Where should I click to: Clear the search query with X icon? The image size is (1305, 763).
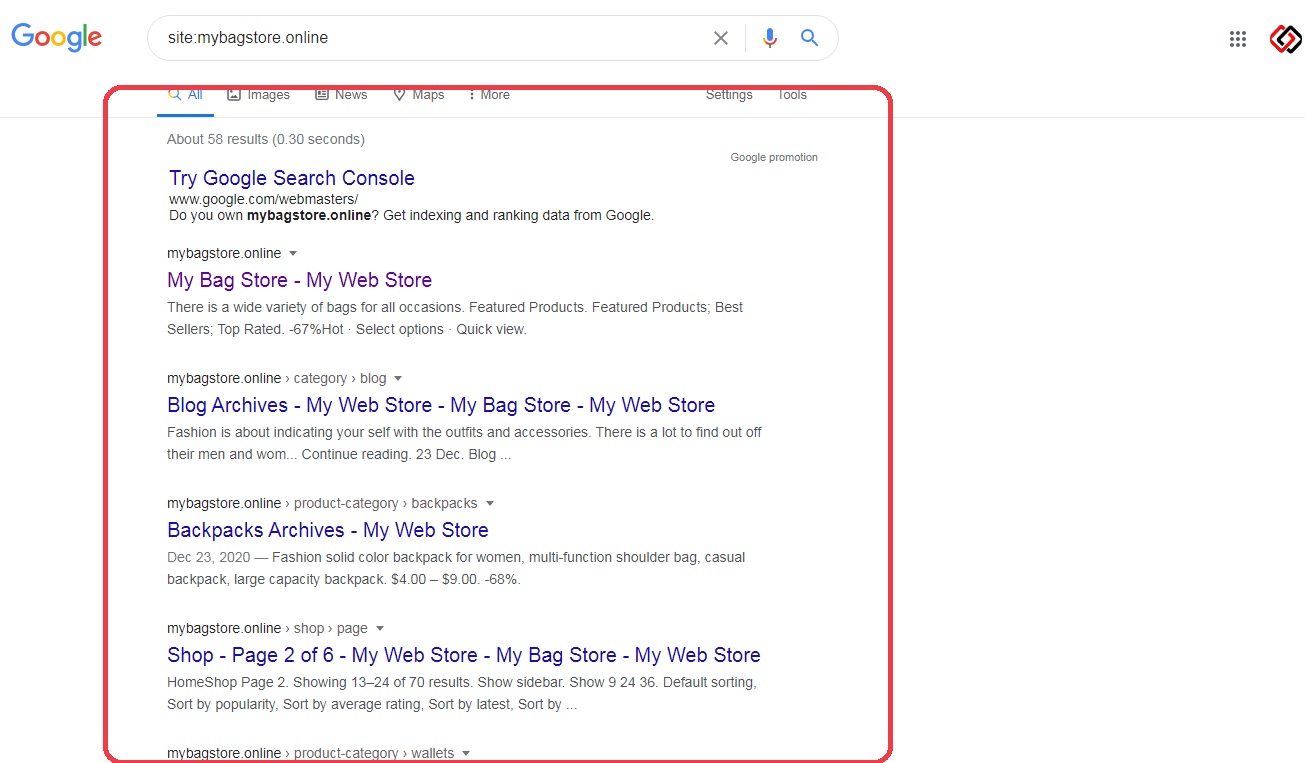click(721, 38)
